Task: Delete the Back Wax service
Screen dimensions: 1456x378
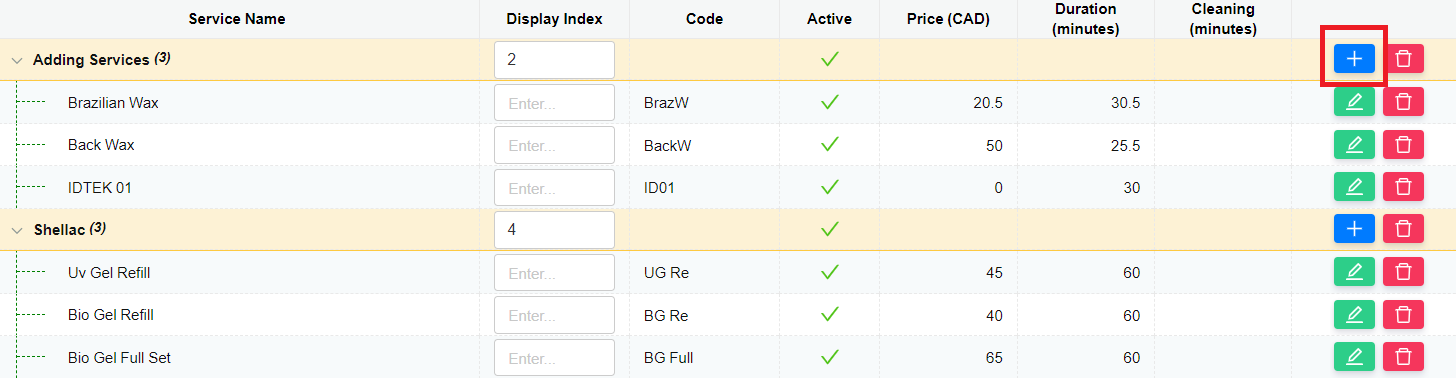Action: click(x=1403, y=145)
